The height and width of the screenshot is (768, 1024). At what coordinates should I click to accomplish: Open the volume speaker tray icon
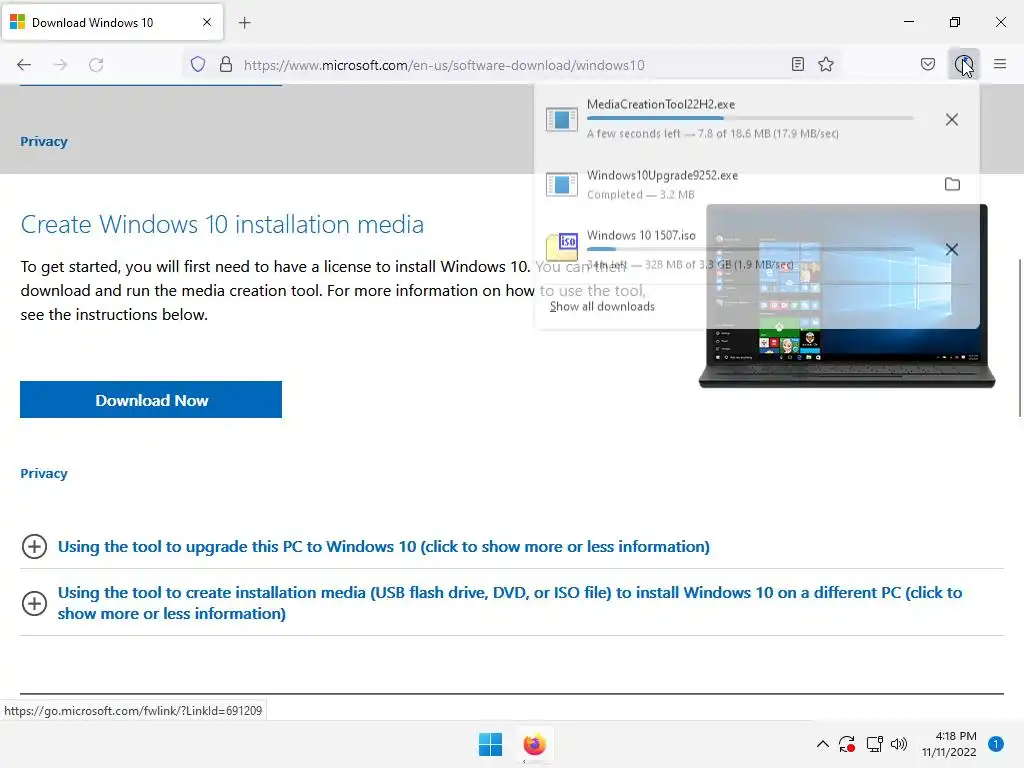[899, 744]
